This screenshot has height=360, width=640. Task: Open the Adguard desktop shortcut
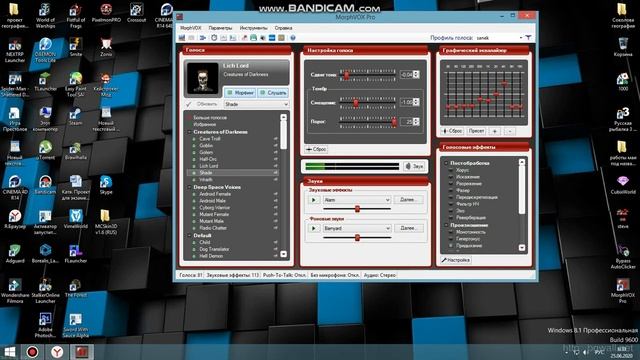pos(15,253)
